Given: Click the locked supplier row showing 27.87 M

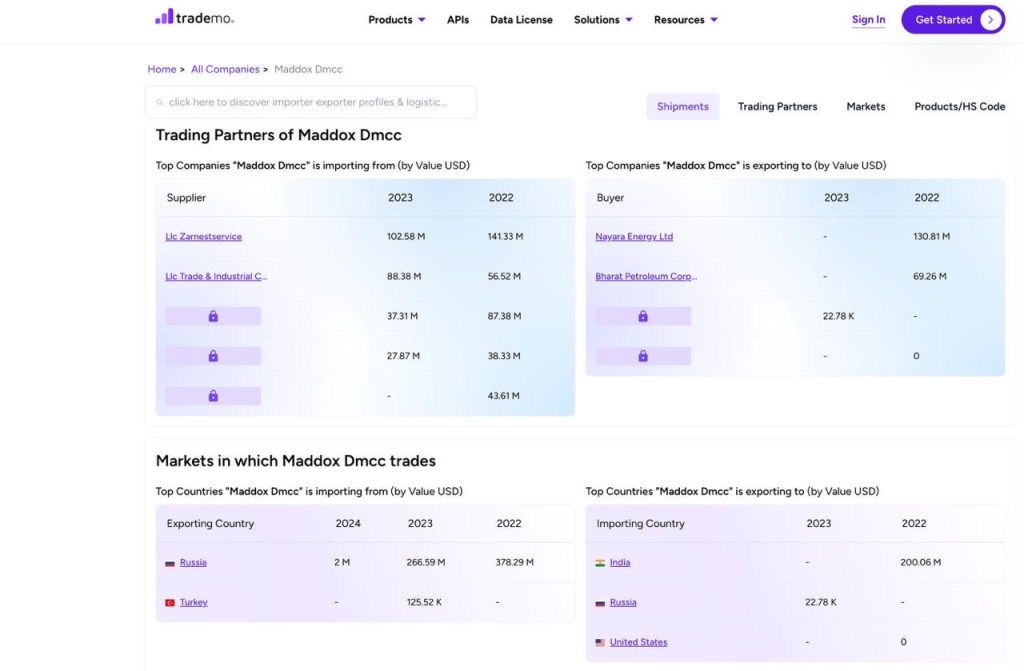Looking at the screenshot, I should tap(213, 356).
